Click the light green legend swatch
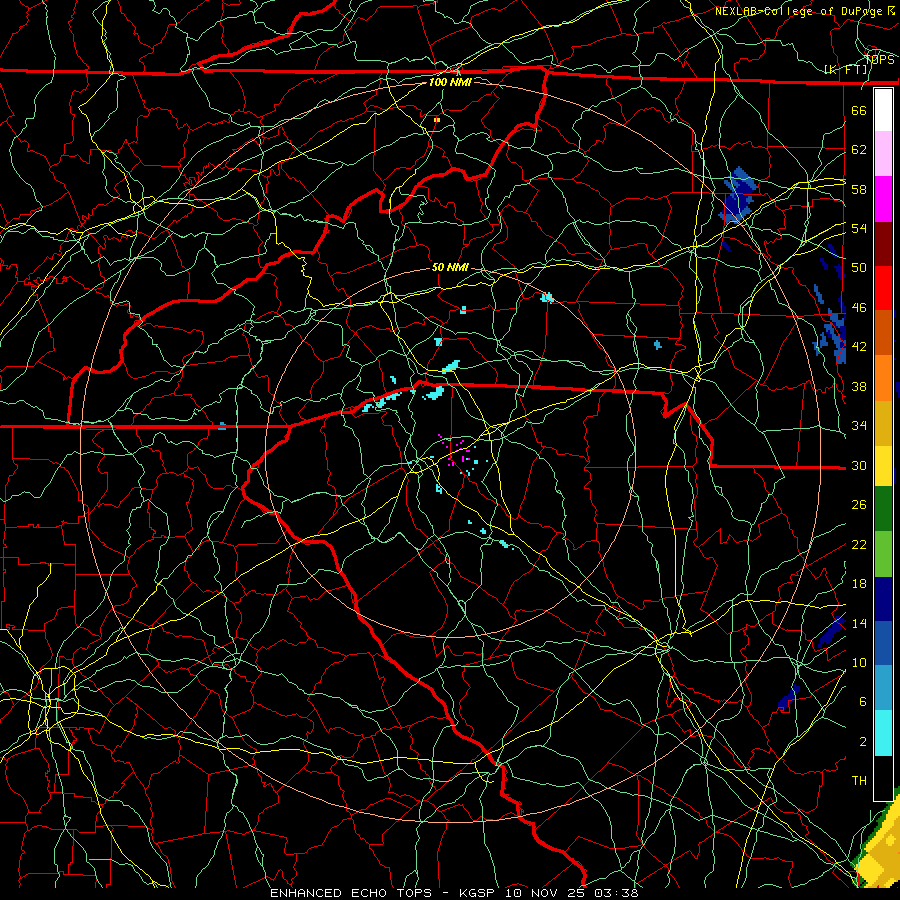The height and width of the screenshot is (900, 900). pos(883,554)
